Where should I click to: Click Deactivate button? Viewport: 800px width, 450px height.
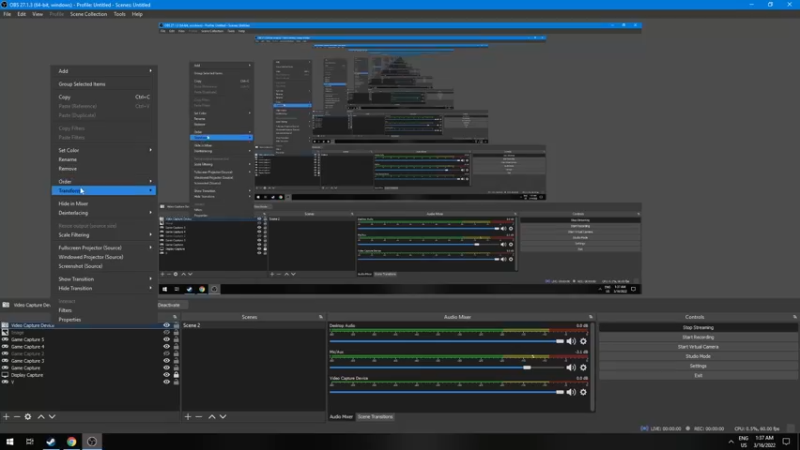169,305
